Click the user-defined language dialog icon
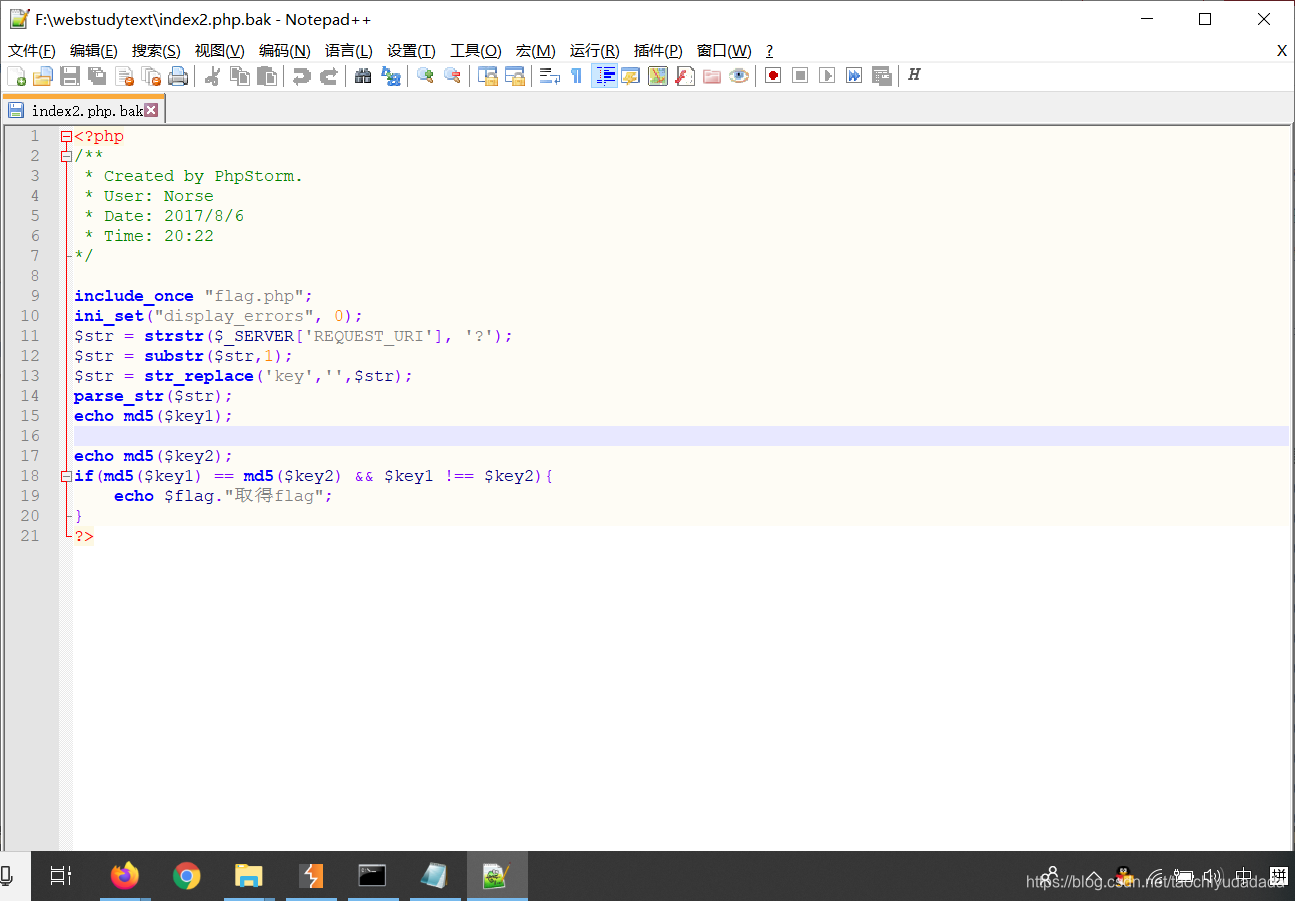Image resolution: width=1295 pixels, height=901 pixels. click(x=631, y=76)
